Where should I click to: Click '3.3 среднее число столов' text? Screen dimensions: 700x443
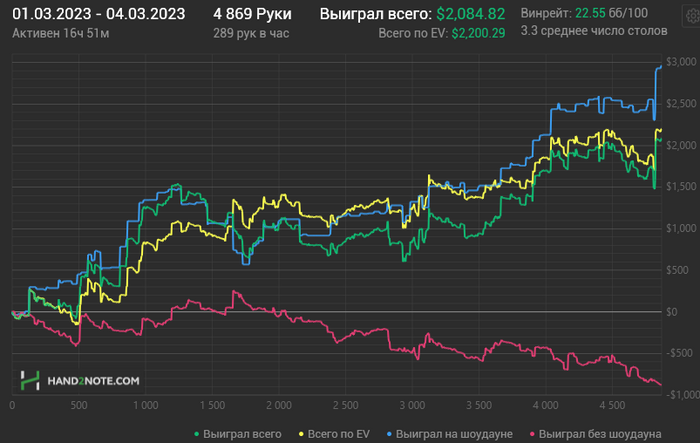click(594, 31)
